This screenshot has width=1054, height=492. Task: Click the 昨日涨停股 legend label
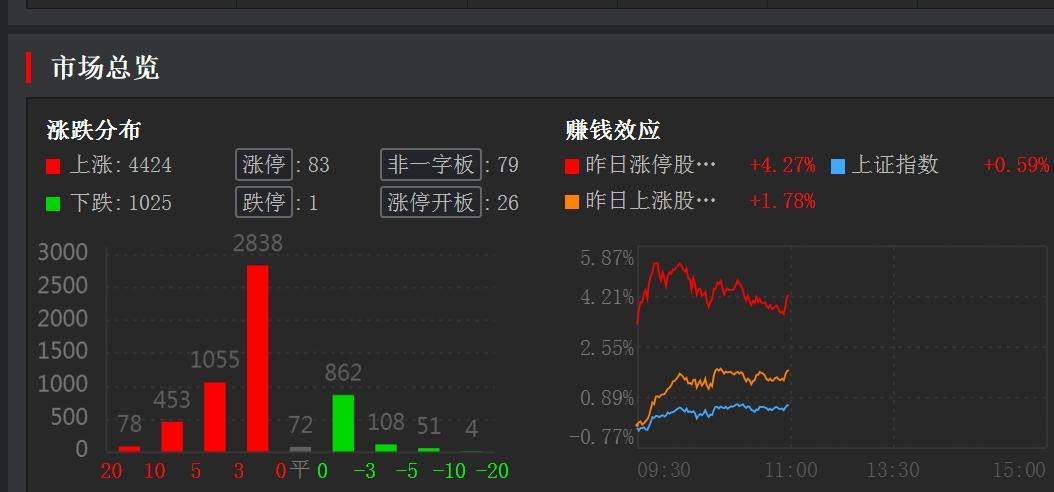coord(651,165)
